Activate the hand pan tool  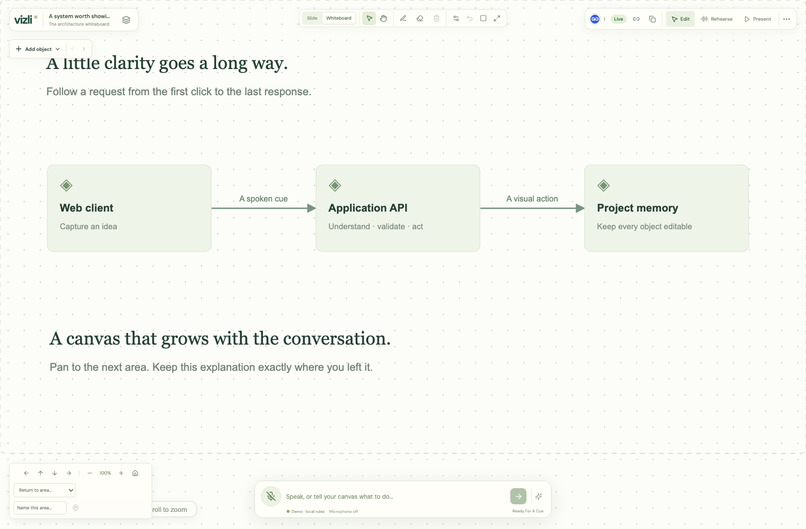[383, 19]
